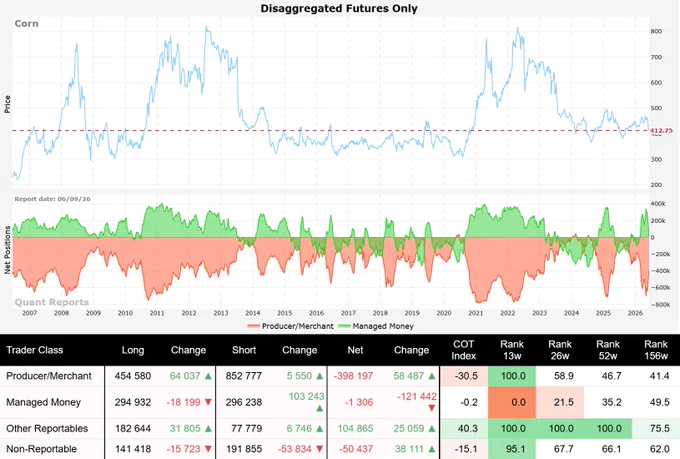Click Non-Reportable Rank 13w cell 95.1
The height and width of the screenshot is (459, 680).
point(513,449)
